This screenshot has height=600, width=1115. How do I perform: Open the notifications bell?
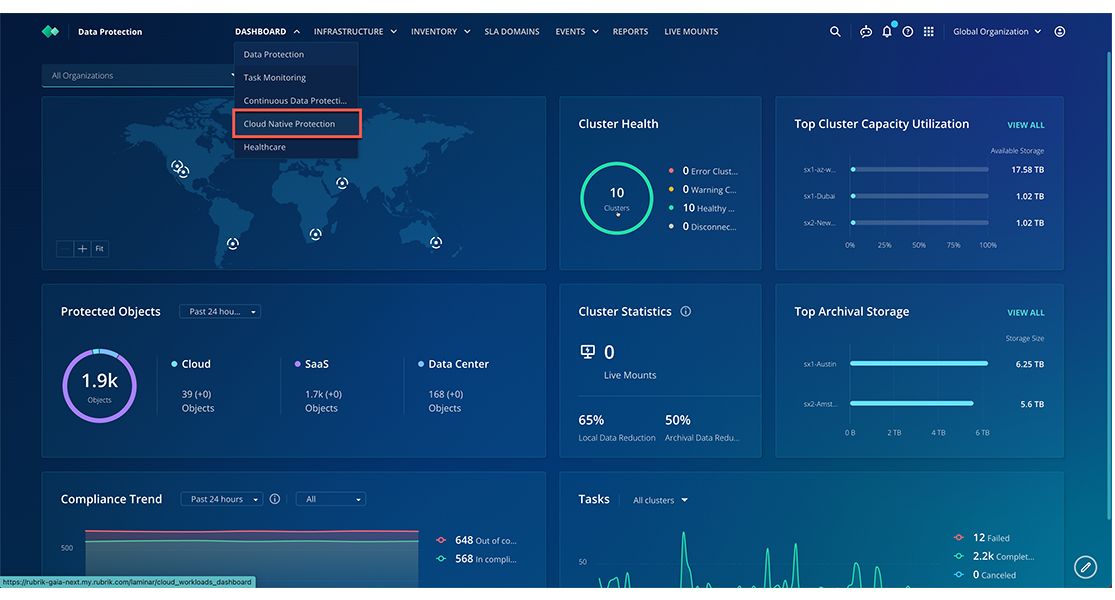[x=887, y=31]
